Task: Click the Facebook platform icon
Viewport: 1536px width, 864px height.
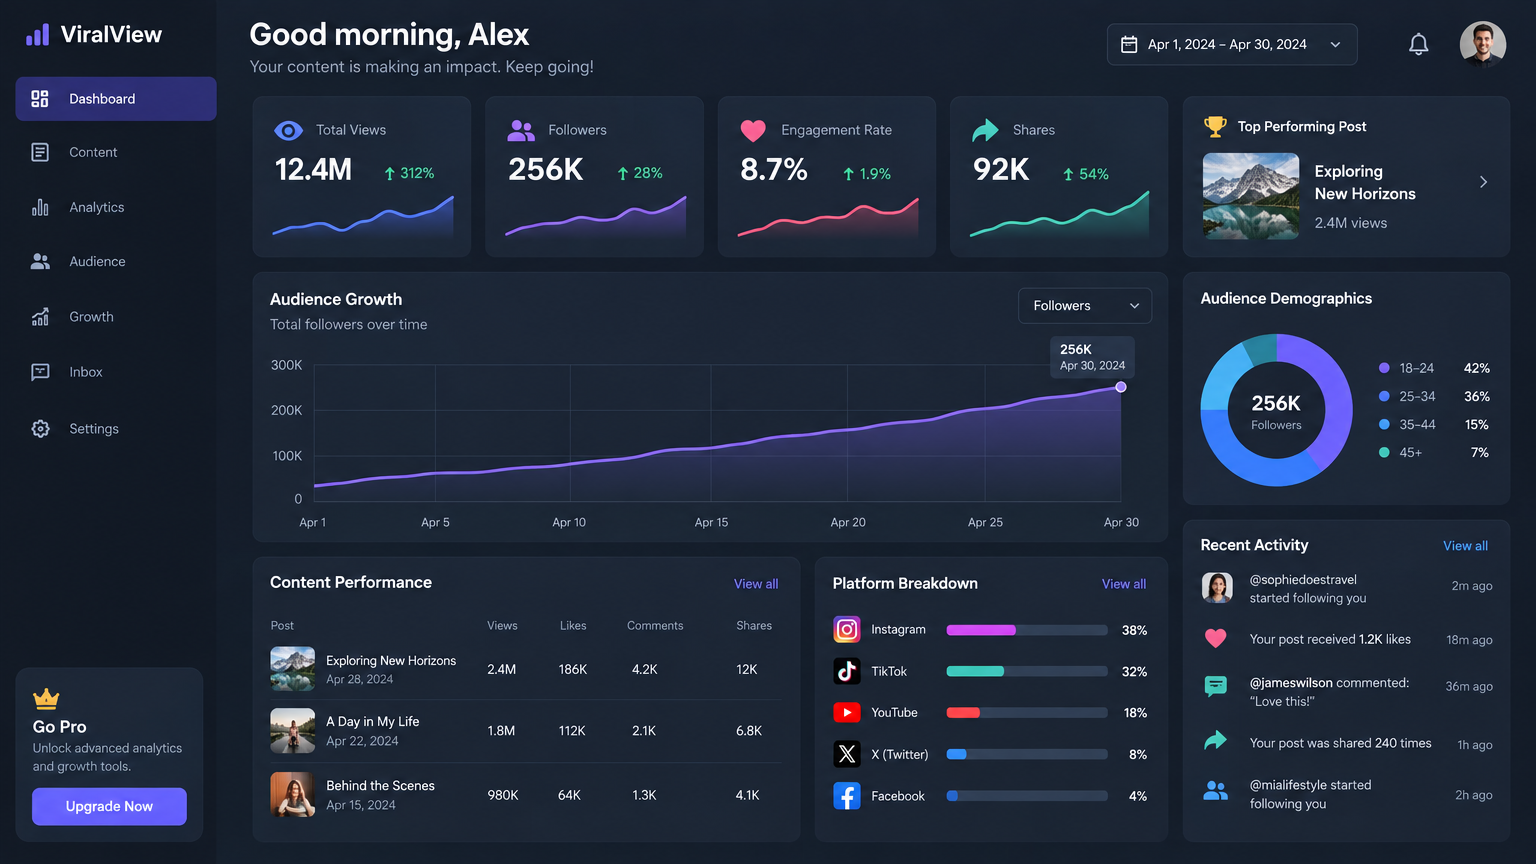Action: coord(847,796)
